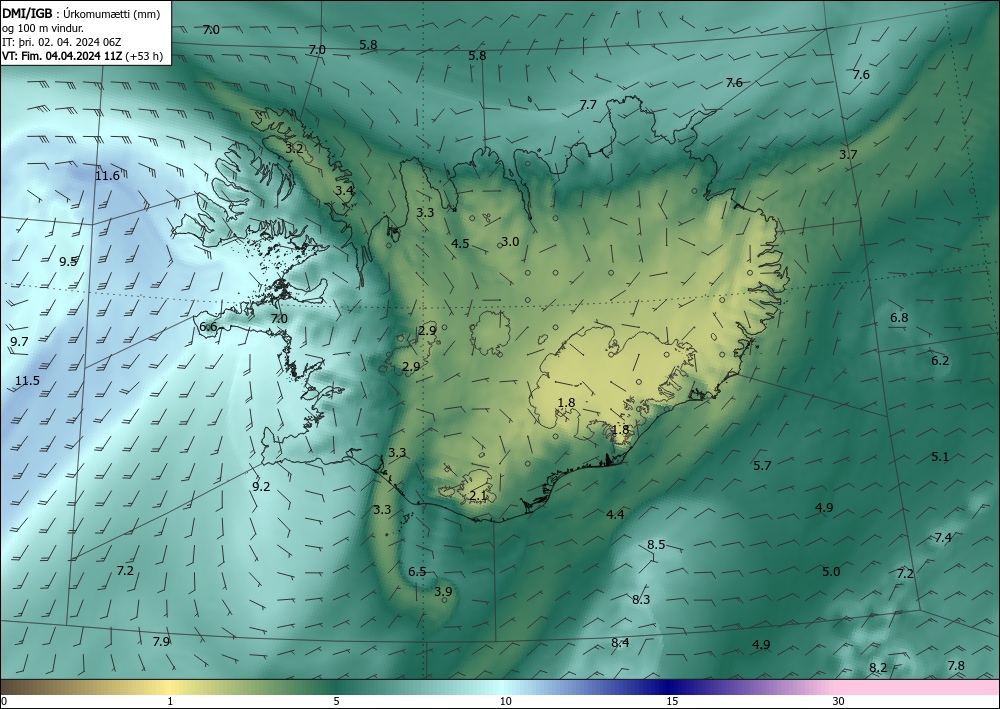1000x709 pixels.
Task: Click the 3.9 value on the map
Action: click(443, 592)
